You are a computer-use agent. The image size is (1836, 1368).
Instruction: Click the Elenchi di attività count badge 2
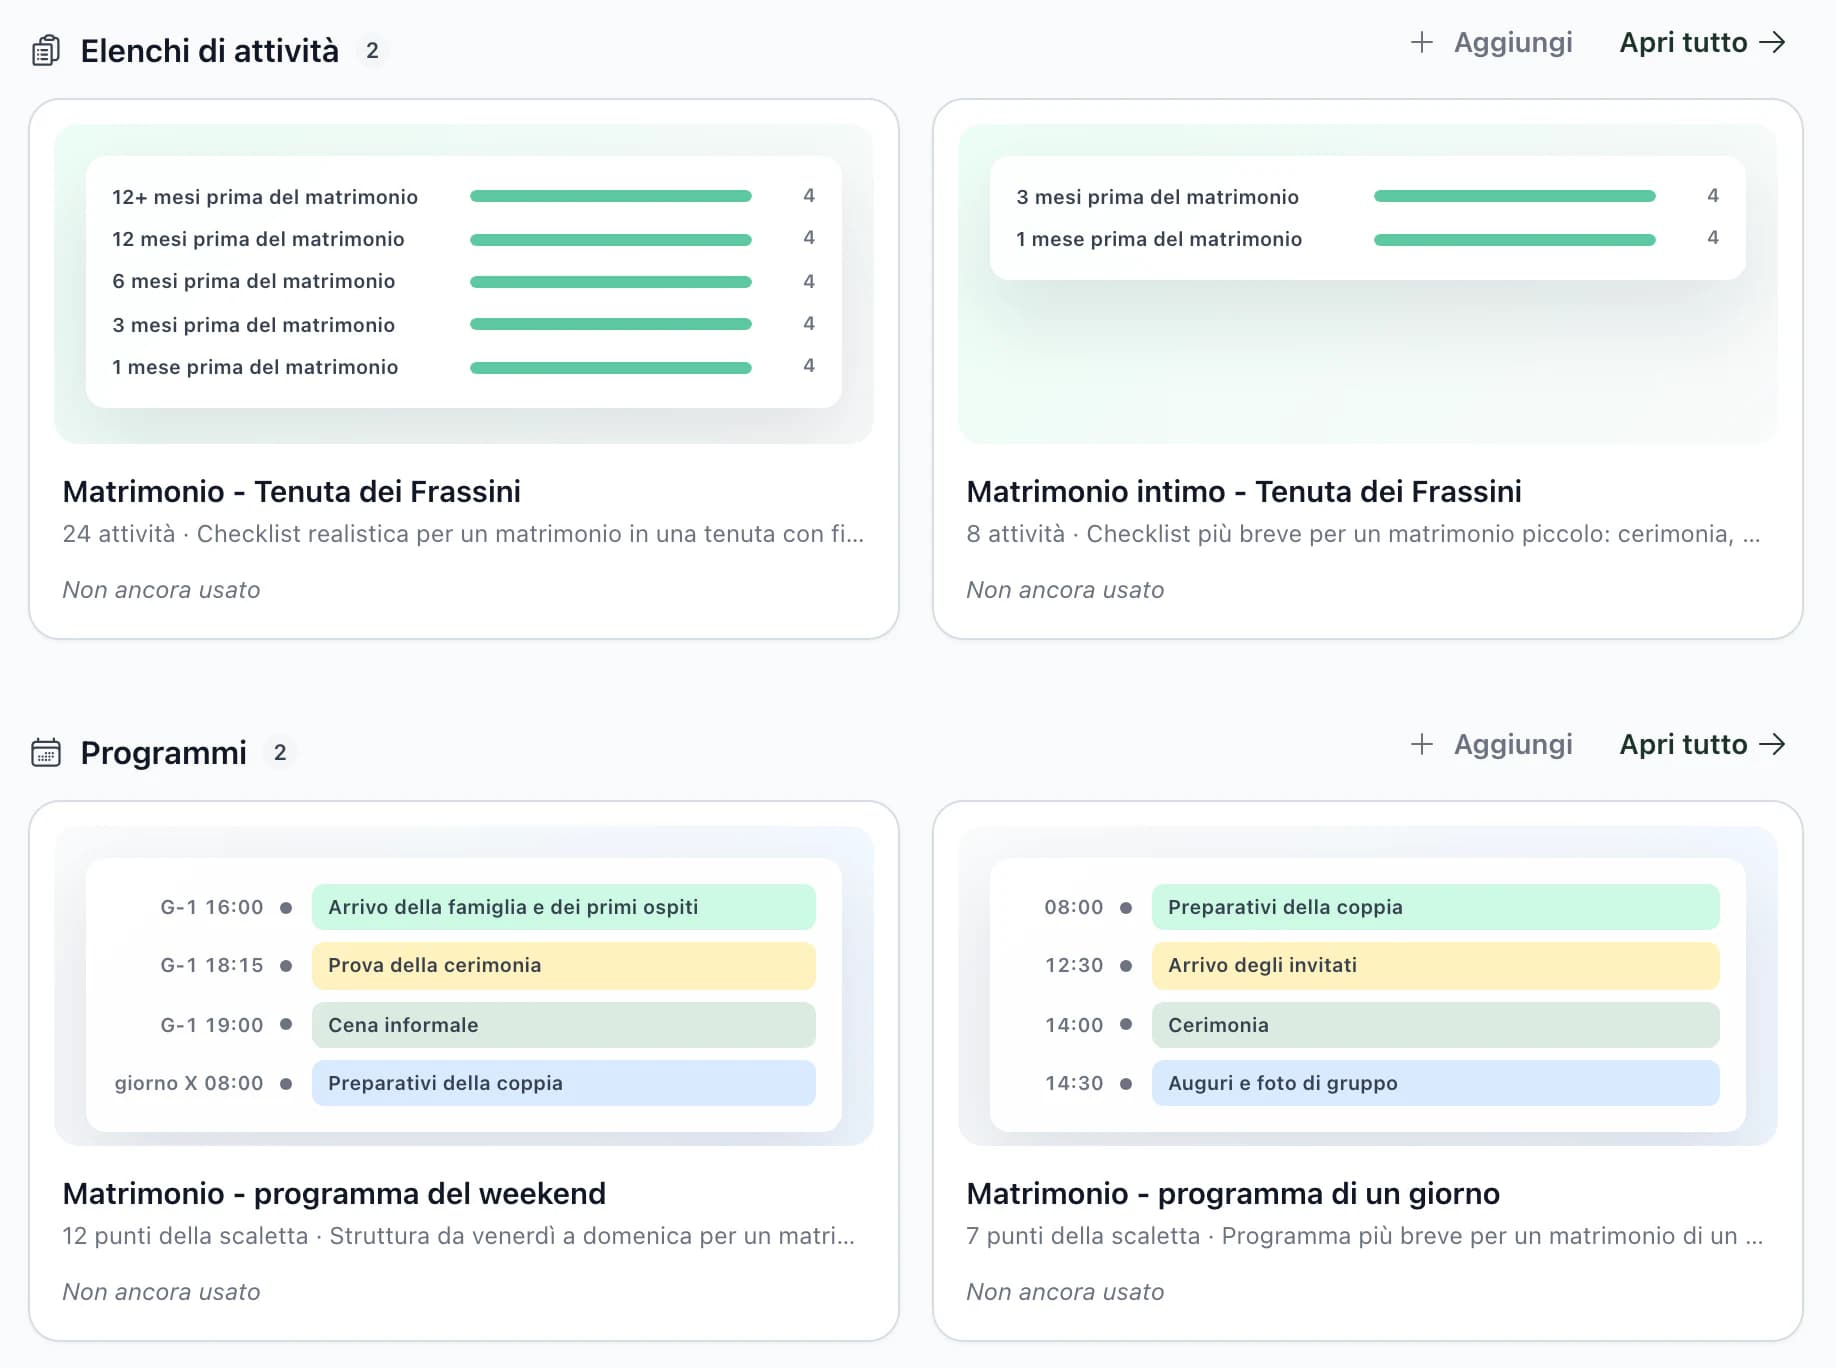(x=372, y=51)
